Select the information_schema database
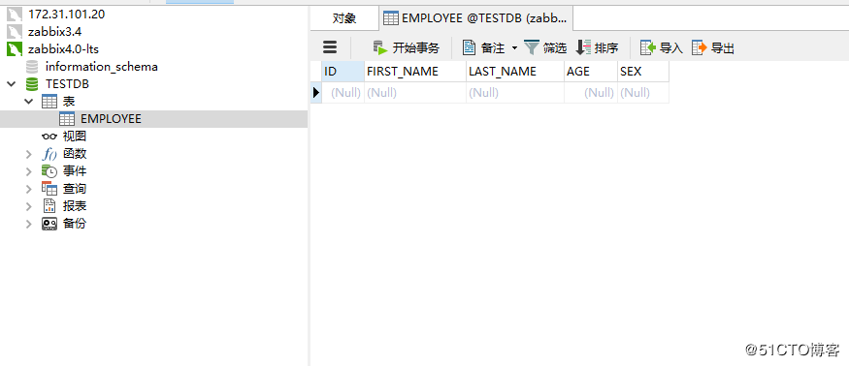The width and height of the screenshot is (849, 366). 101,67
